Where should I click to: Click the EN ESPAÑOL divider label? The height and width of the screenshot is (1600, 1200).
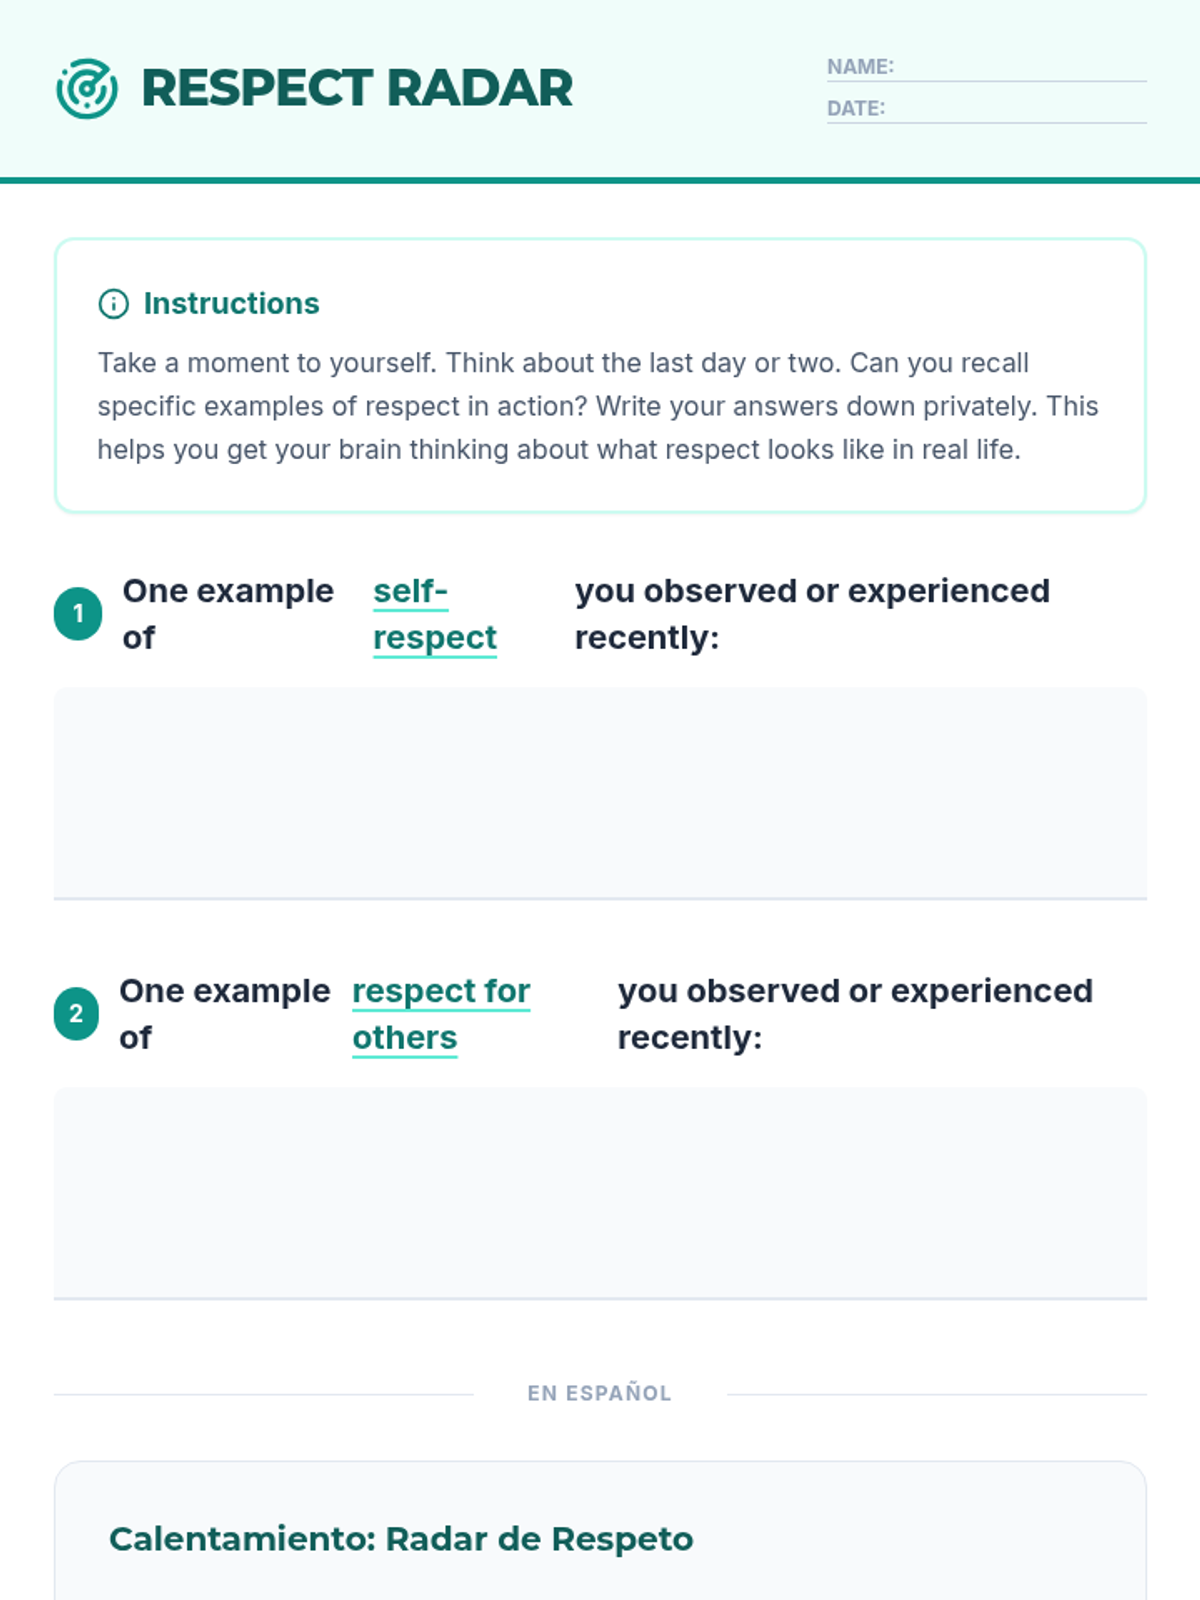pyautogui.click(x=599, y=1393)
